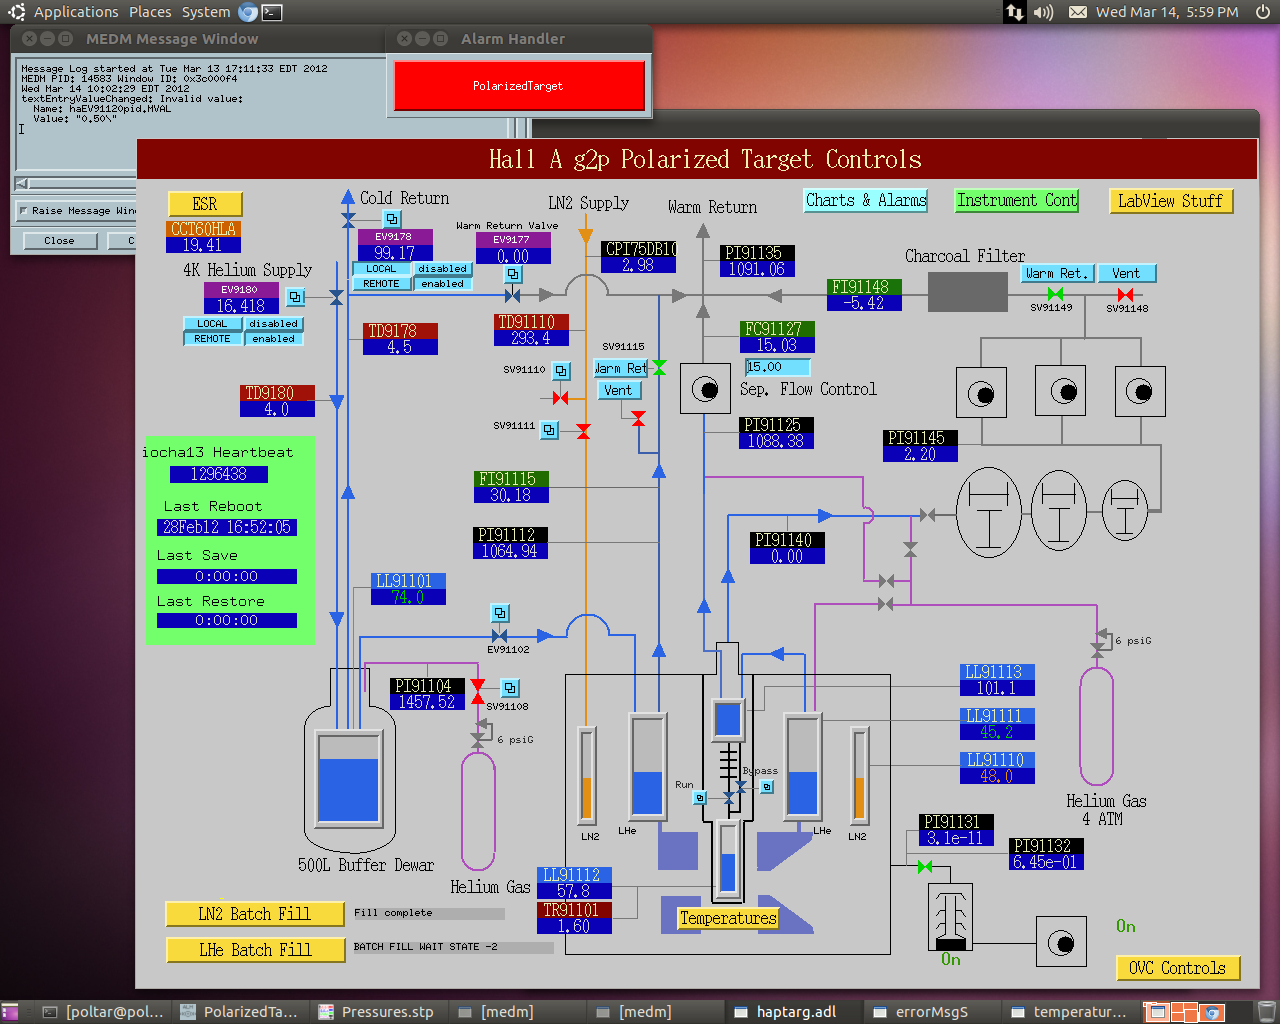Set EV9180 control to REMOTE
Viewport: 1280px width, 1024px height.
coord(212,339)
